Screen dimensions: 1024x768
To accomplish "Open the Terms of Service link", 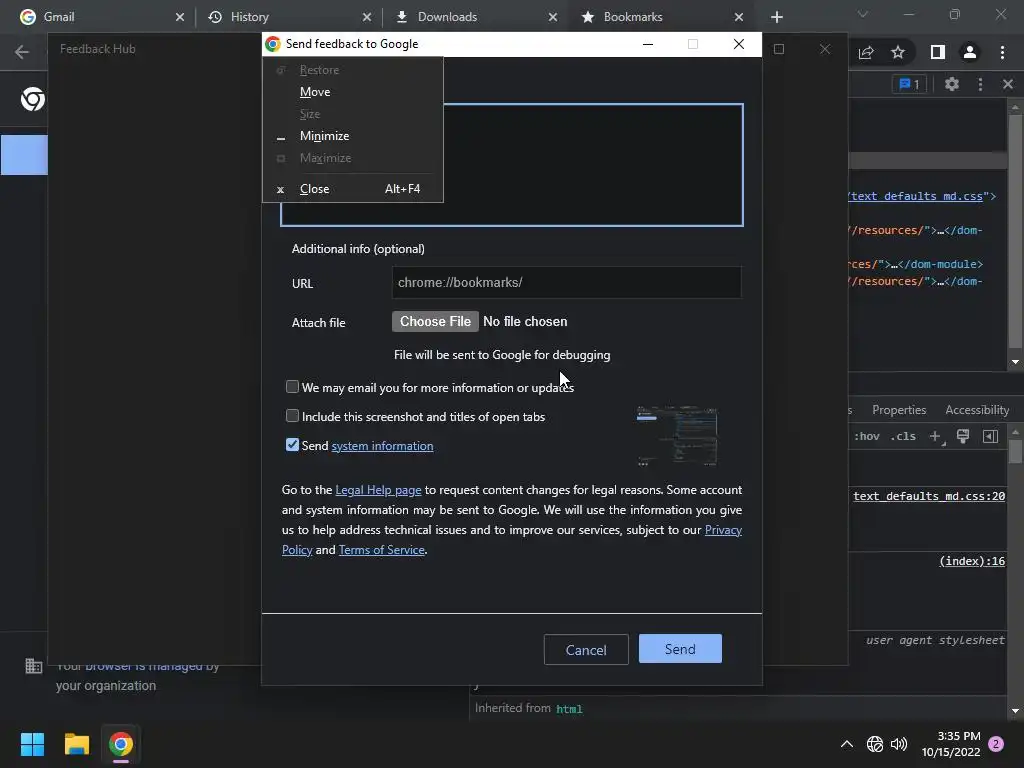I will 381,550.
